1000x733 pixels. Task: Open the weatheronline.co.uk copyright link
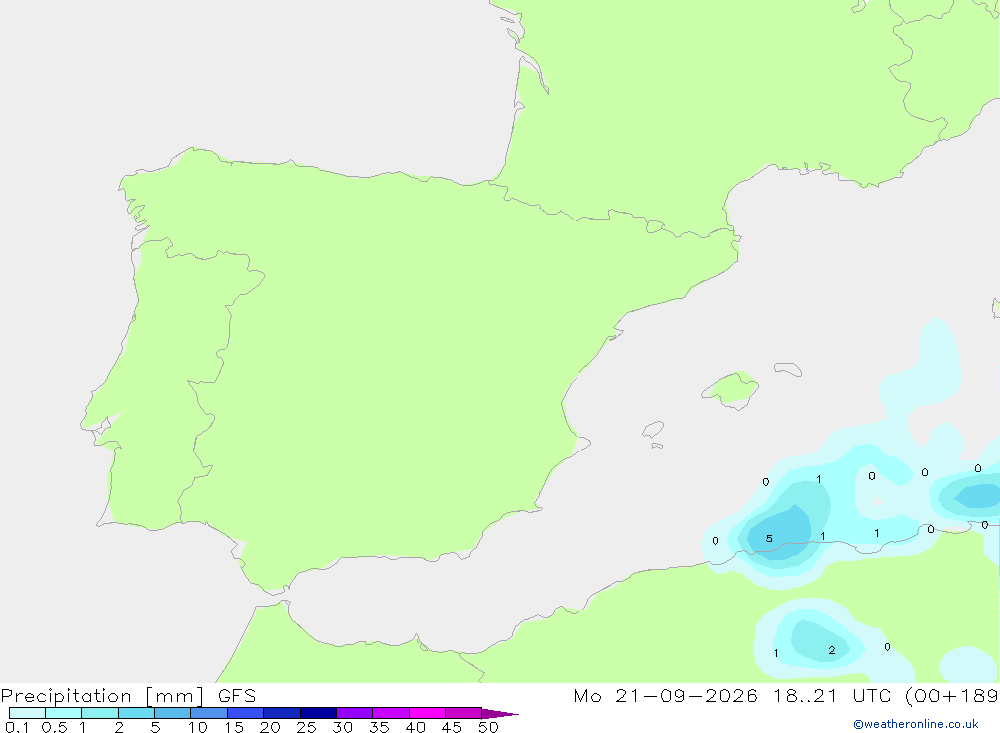pos(916,724)
